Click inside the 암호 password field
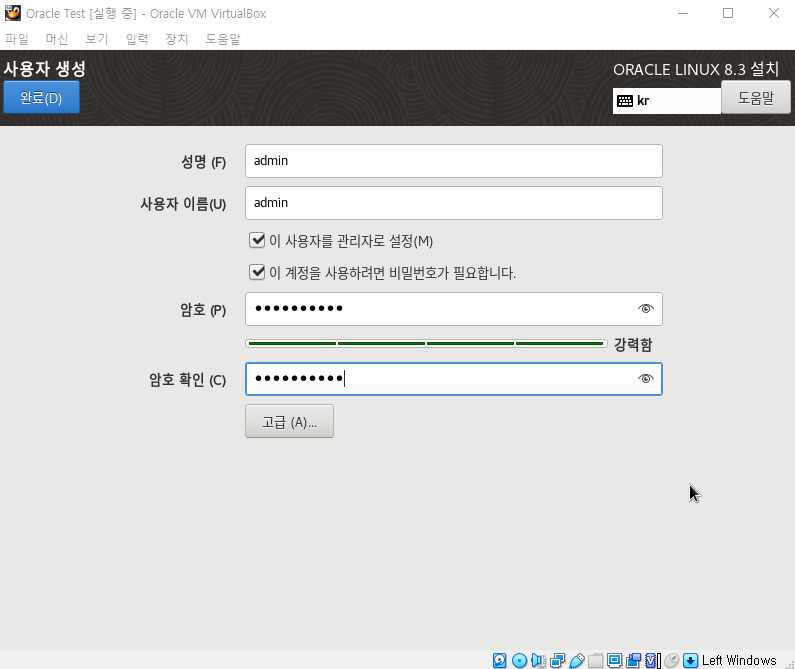 454,309
